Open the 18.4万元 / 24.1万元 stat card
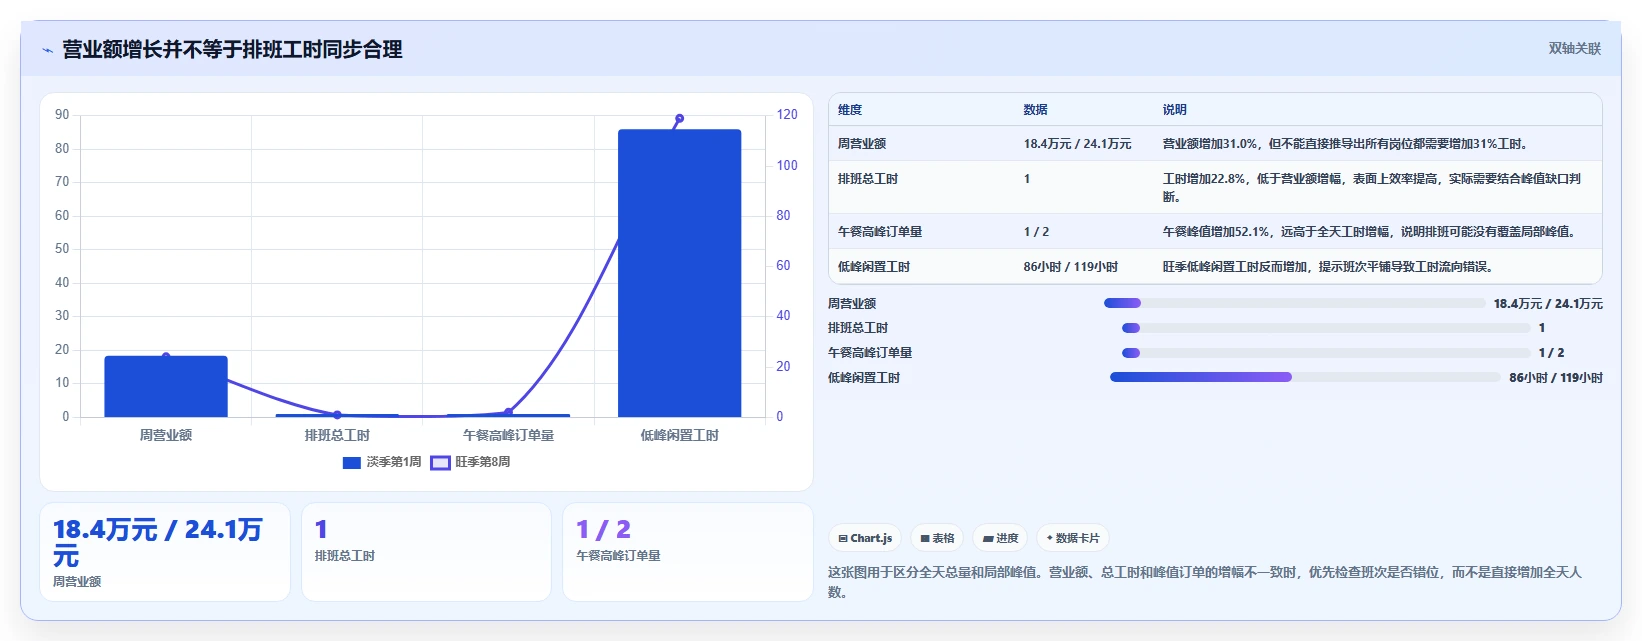Screen dimensions: 1642x641 click(x=165, y=552)
